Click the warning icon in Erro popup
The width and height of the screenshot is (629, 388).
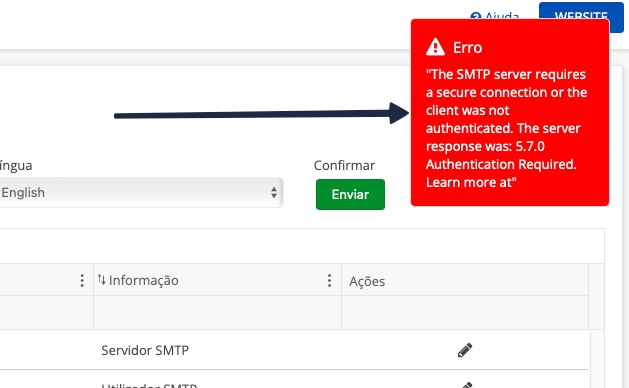click(435, 47)
